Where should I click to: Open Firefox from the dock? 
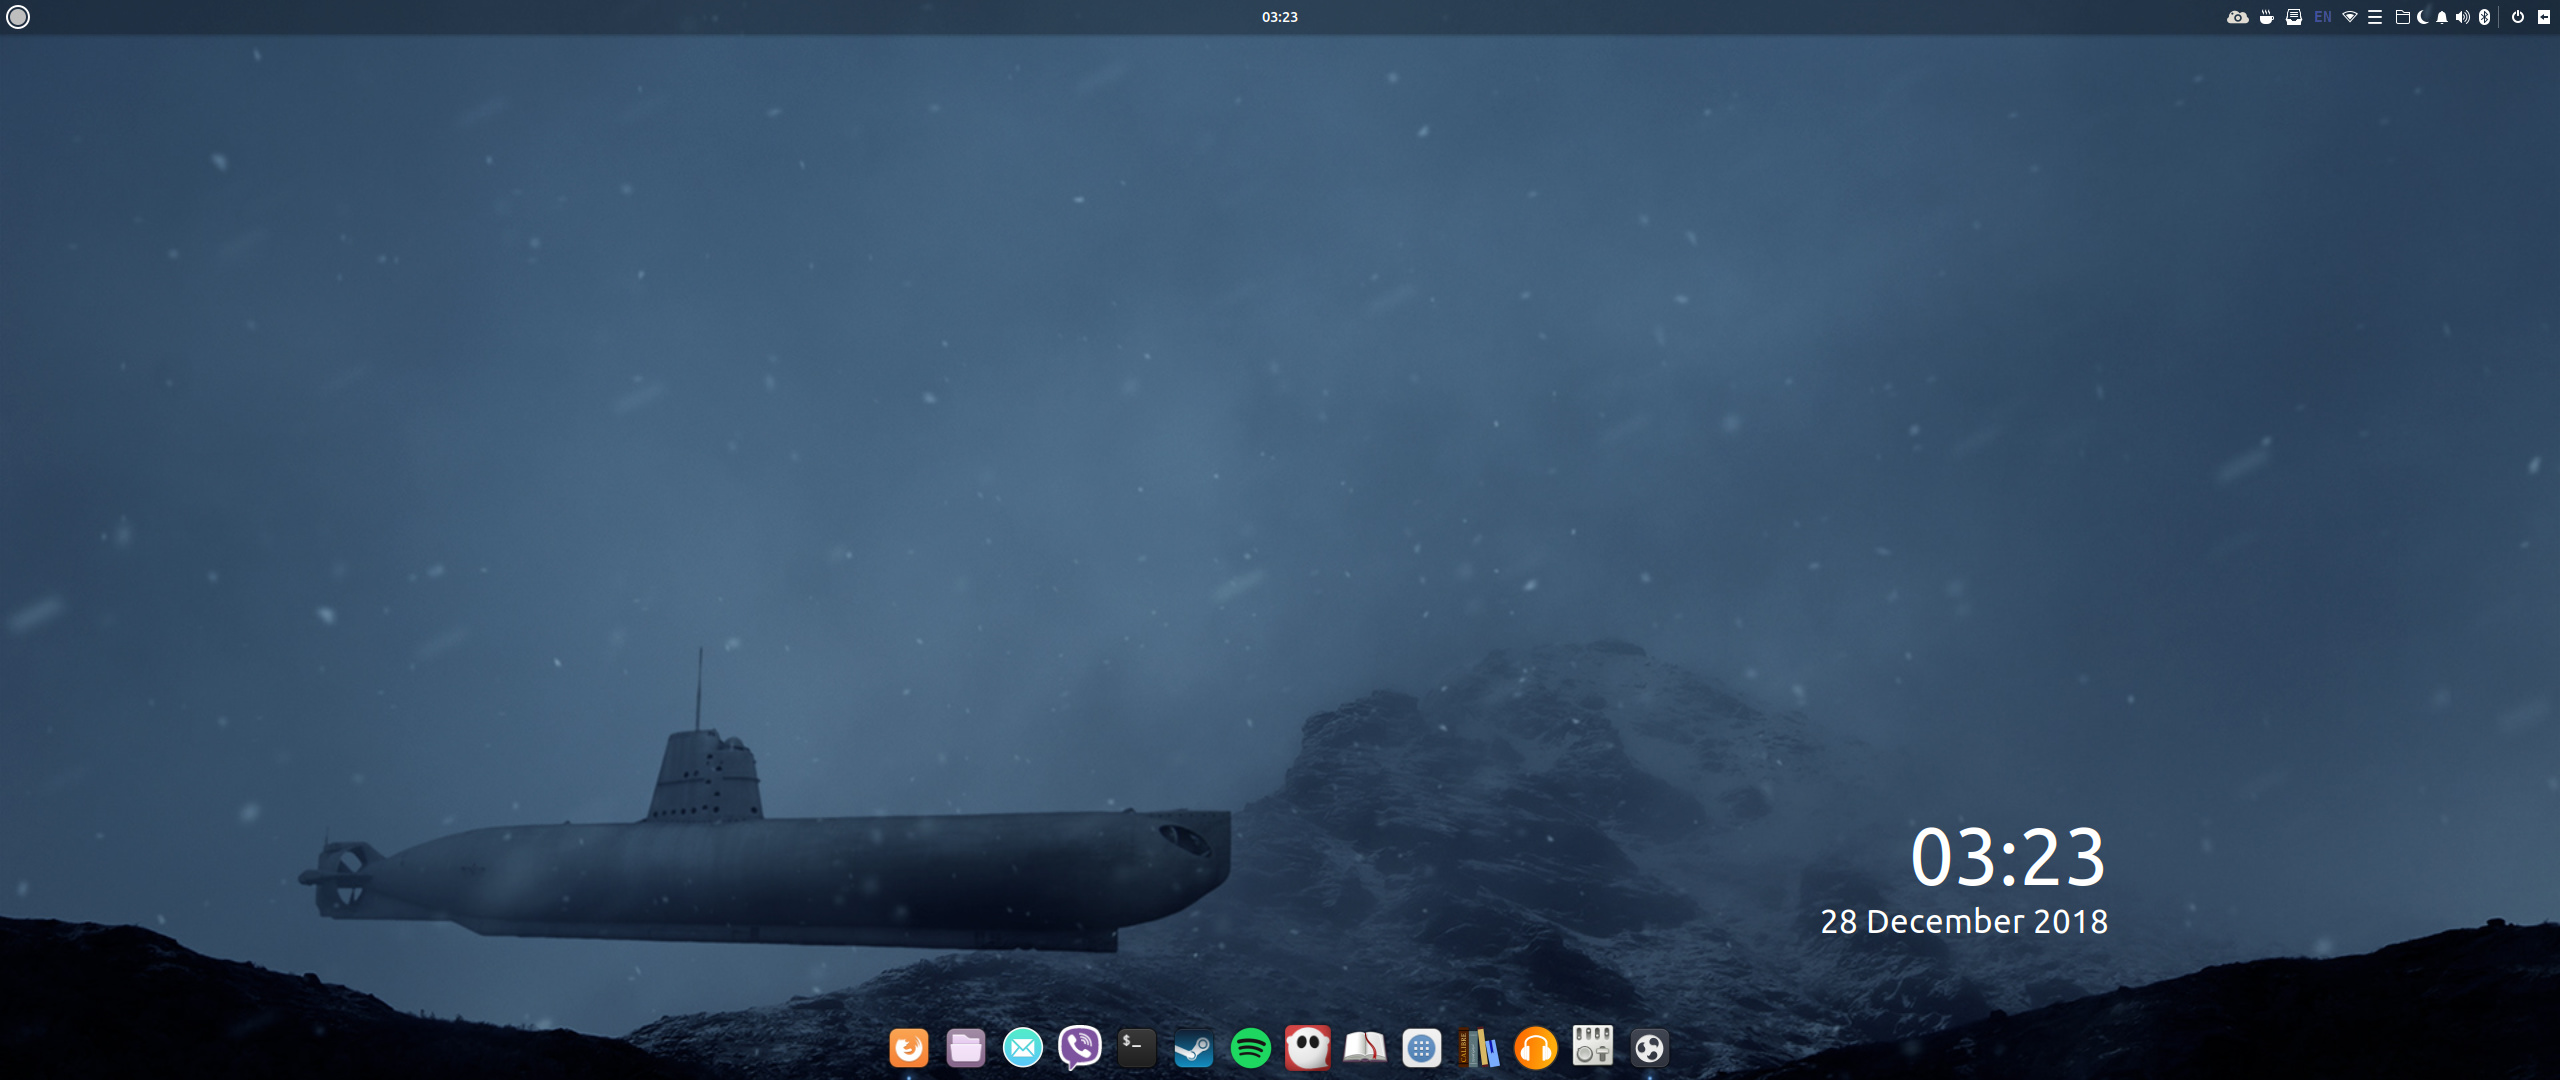pos(909,1047)
